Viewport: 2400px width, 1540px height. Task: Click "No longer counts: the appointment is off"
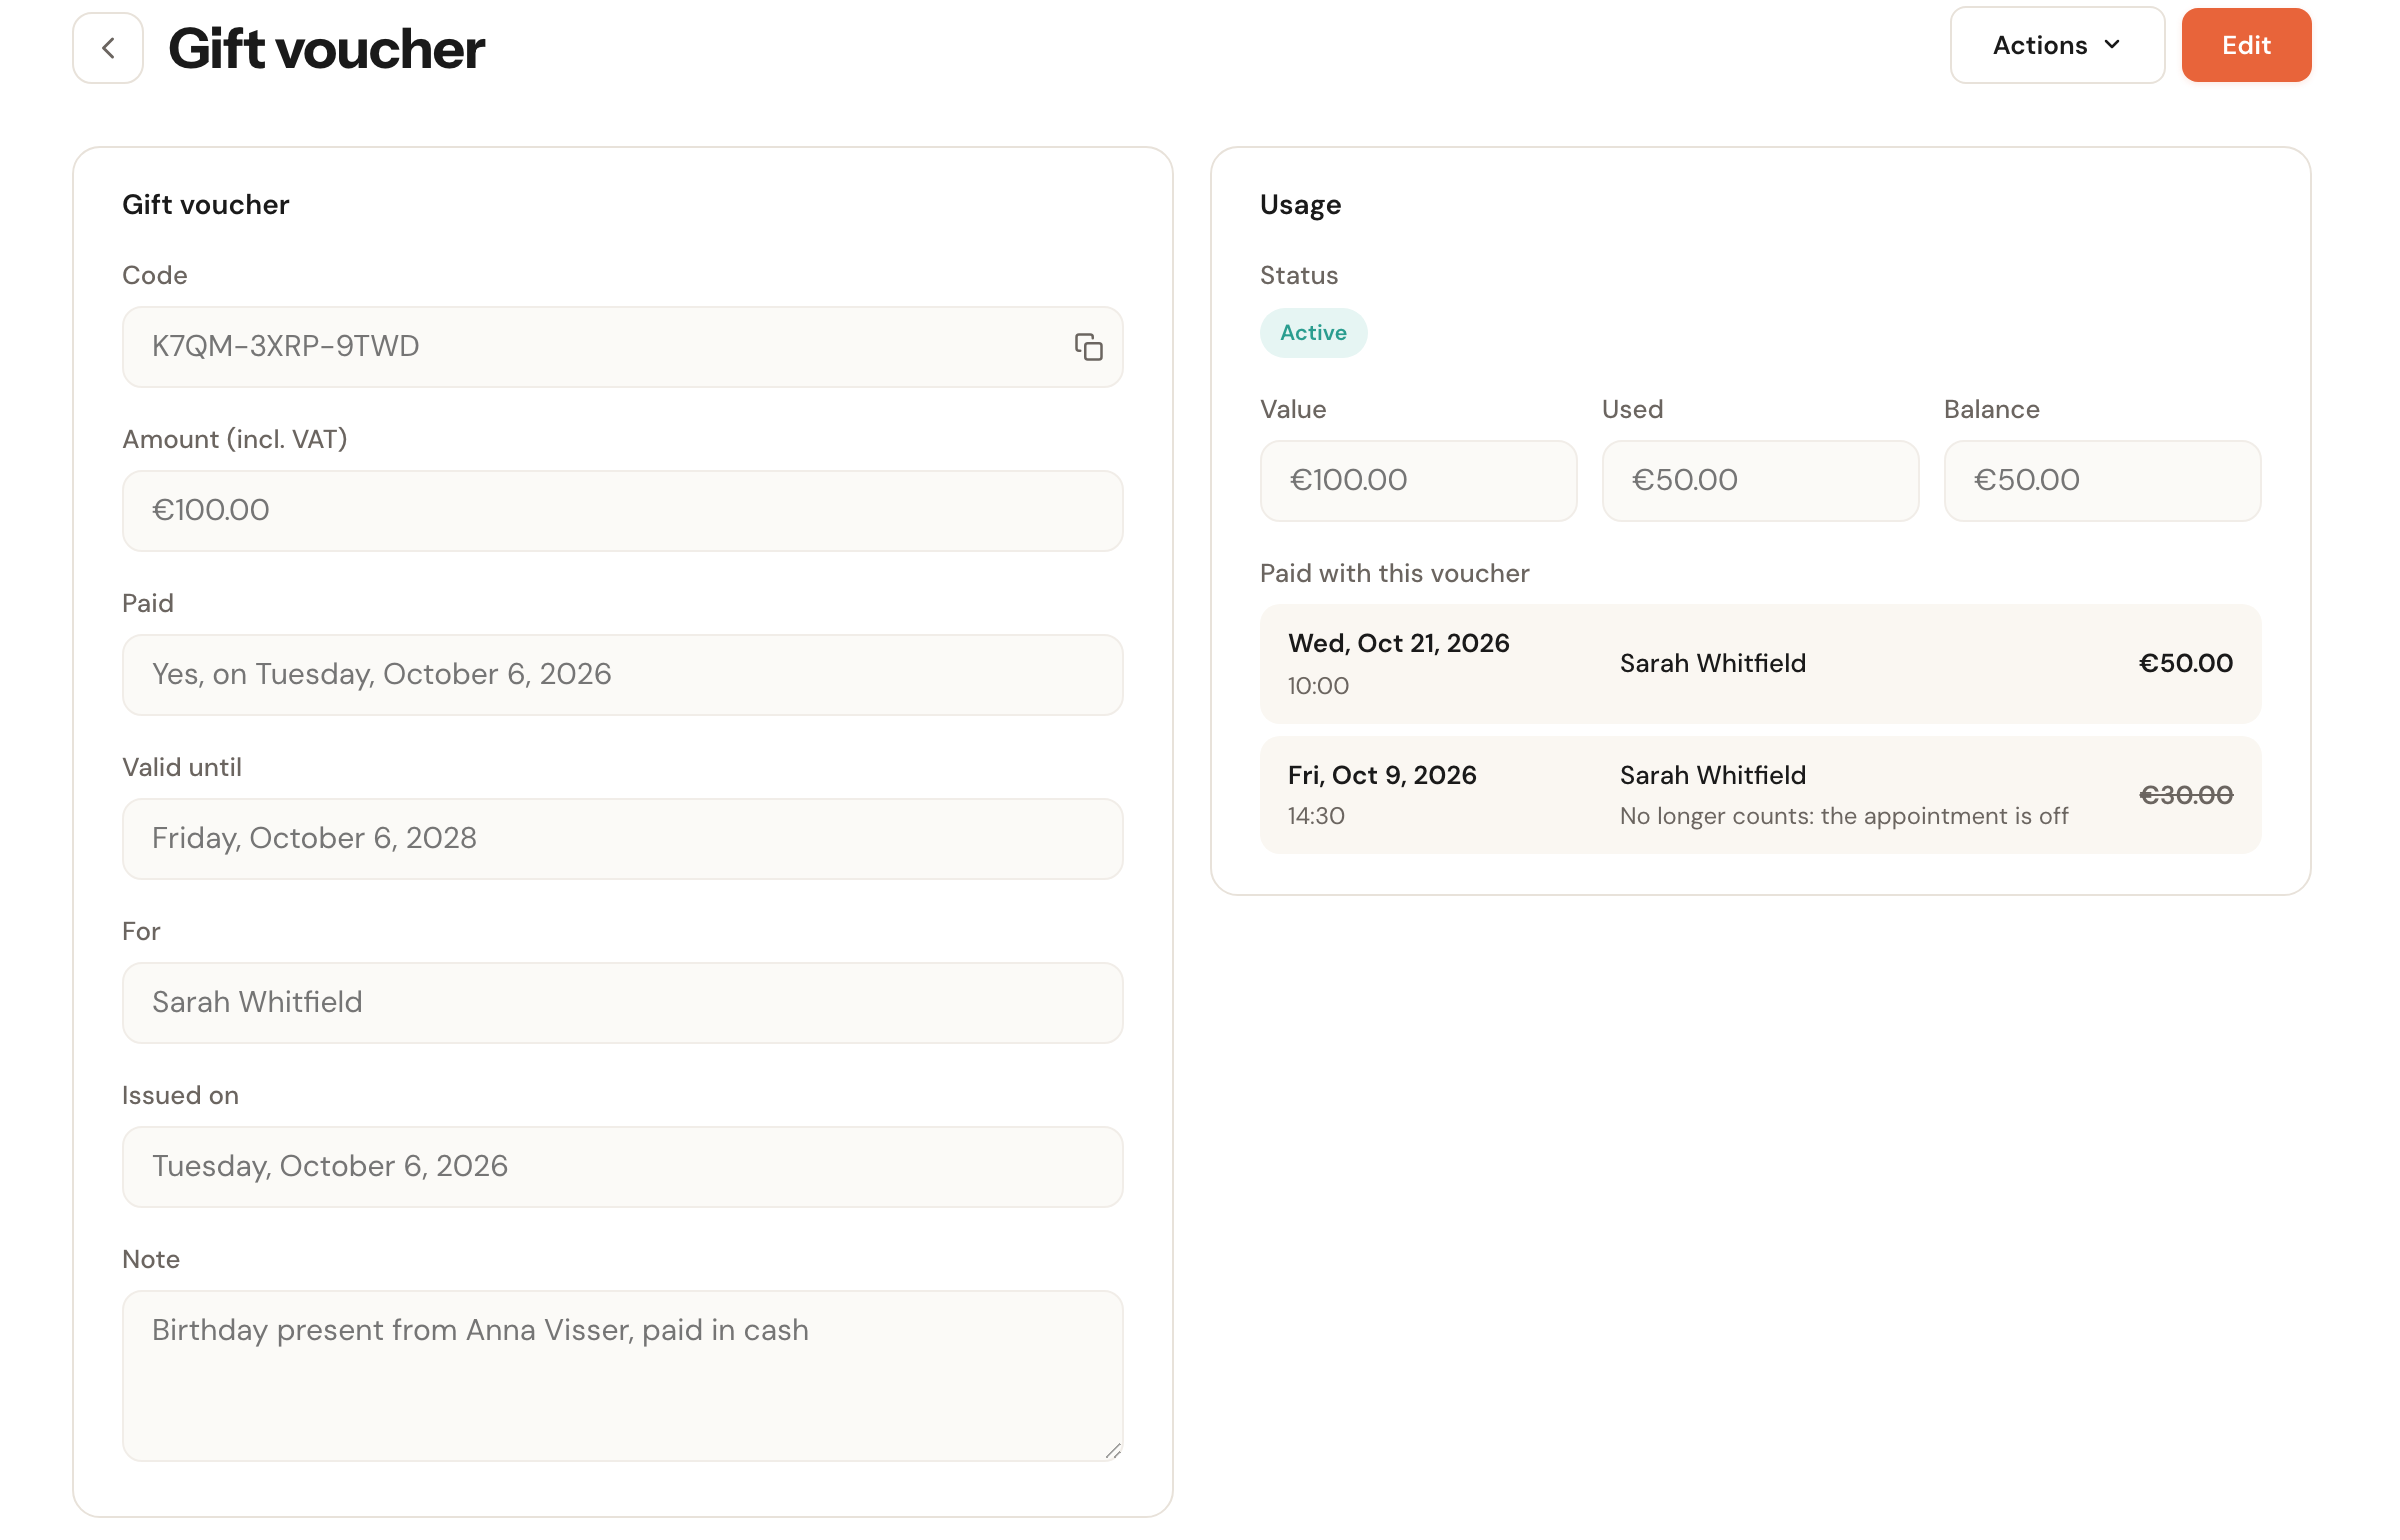pos(1844,816)
